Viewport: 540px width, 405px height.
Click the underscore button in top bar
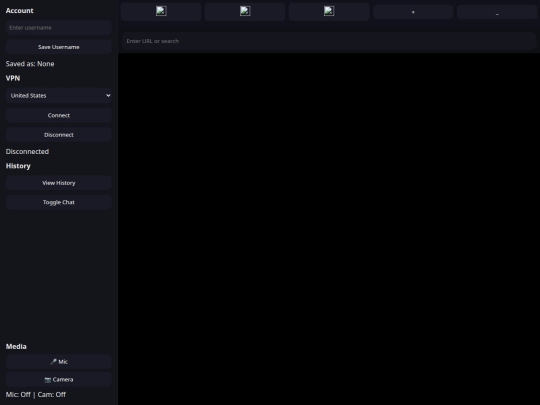(x=497, y=12)
